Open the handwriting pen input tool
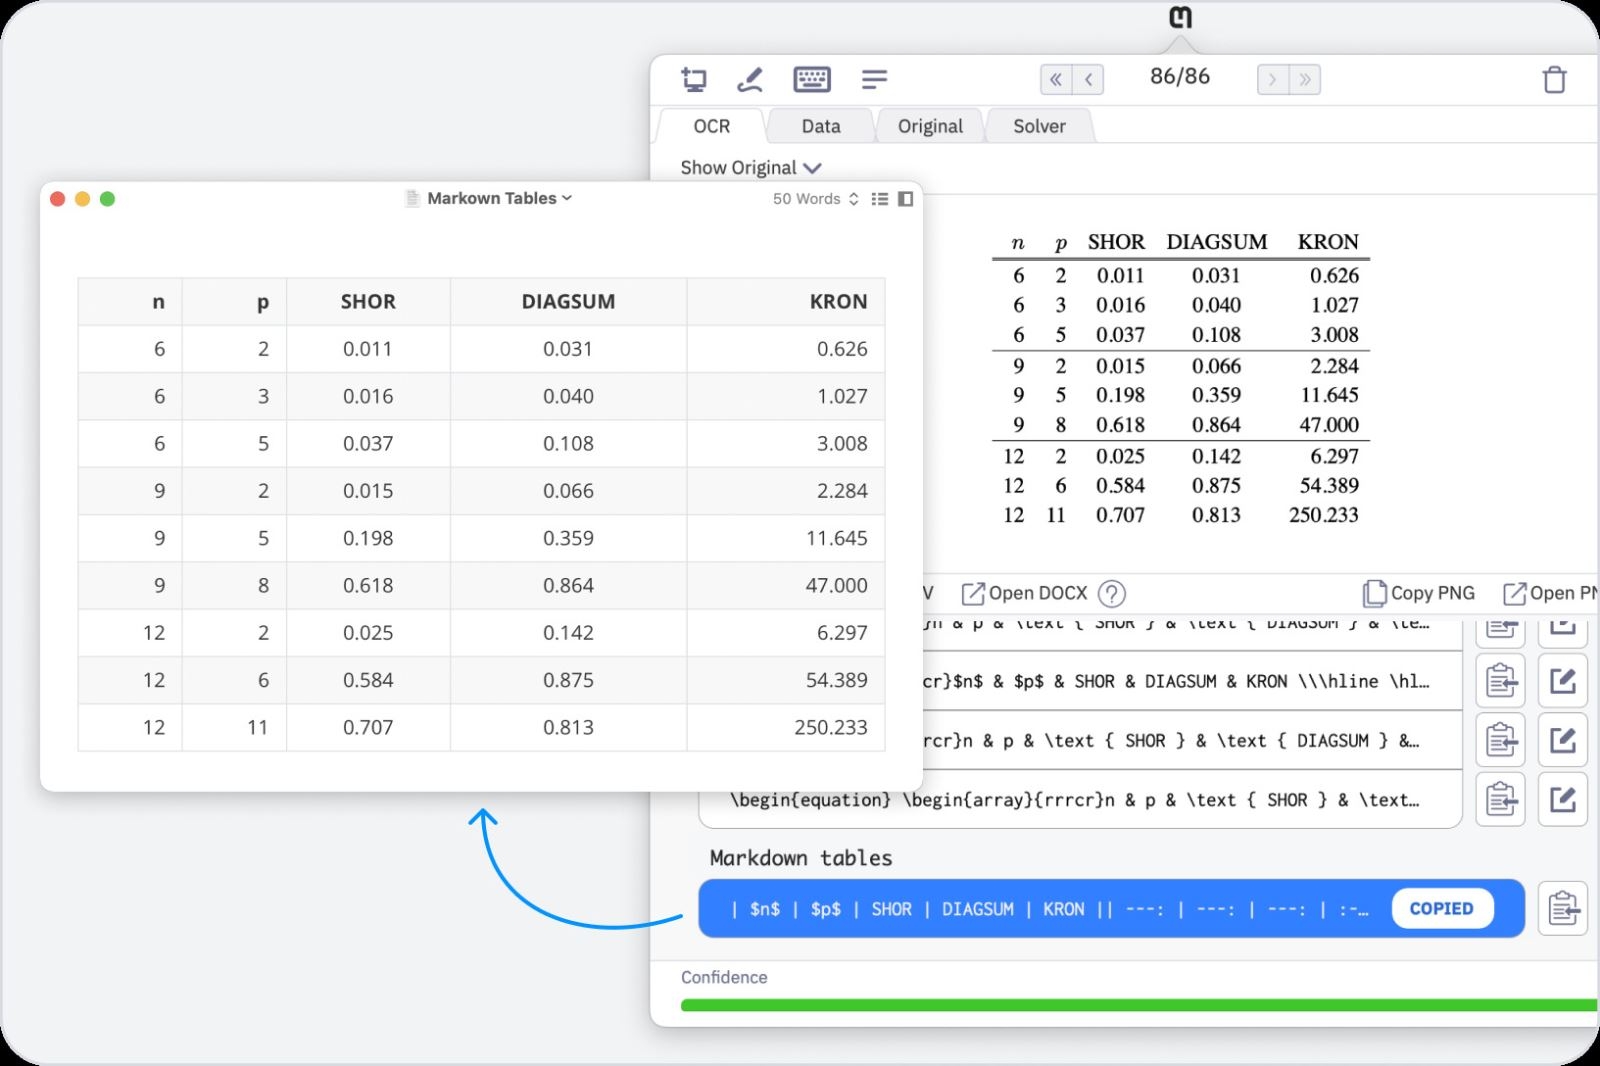This screenshot has width=1600, height=1066. click(x=752, y=79)
